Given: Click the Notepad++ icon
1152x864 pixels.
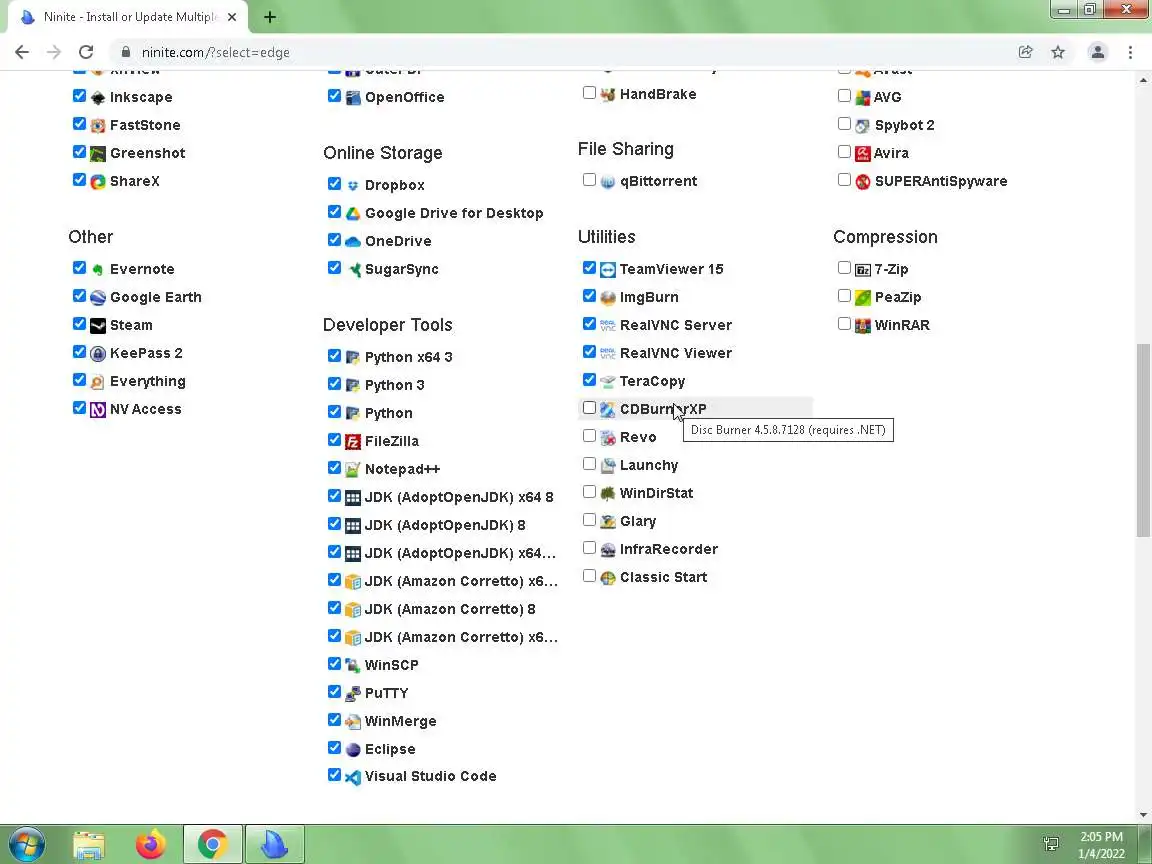Looking at the screenshot, I should (x=353, y=469).
